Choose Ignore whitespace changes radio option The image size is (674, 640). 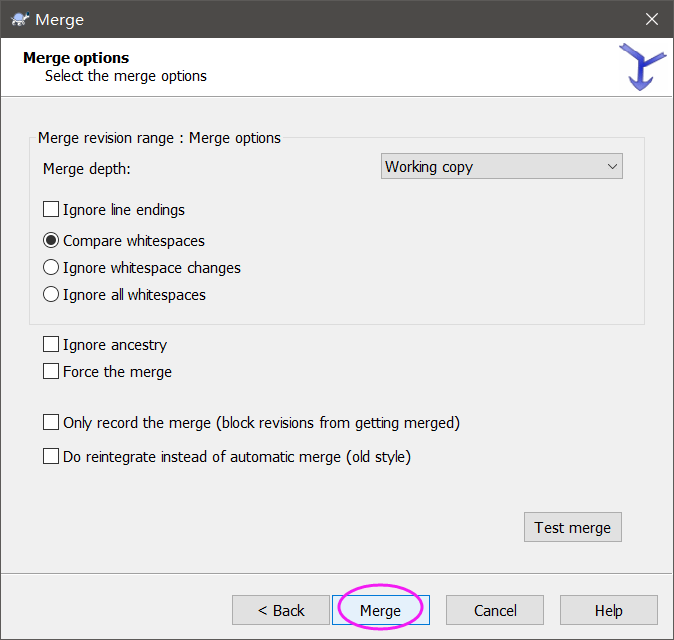pyautogui.click(x=52, y=268)
